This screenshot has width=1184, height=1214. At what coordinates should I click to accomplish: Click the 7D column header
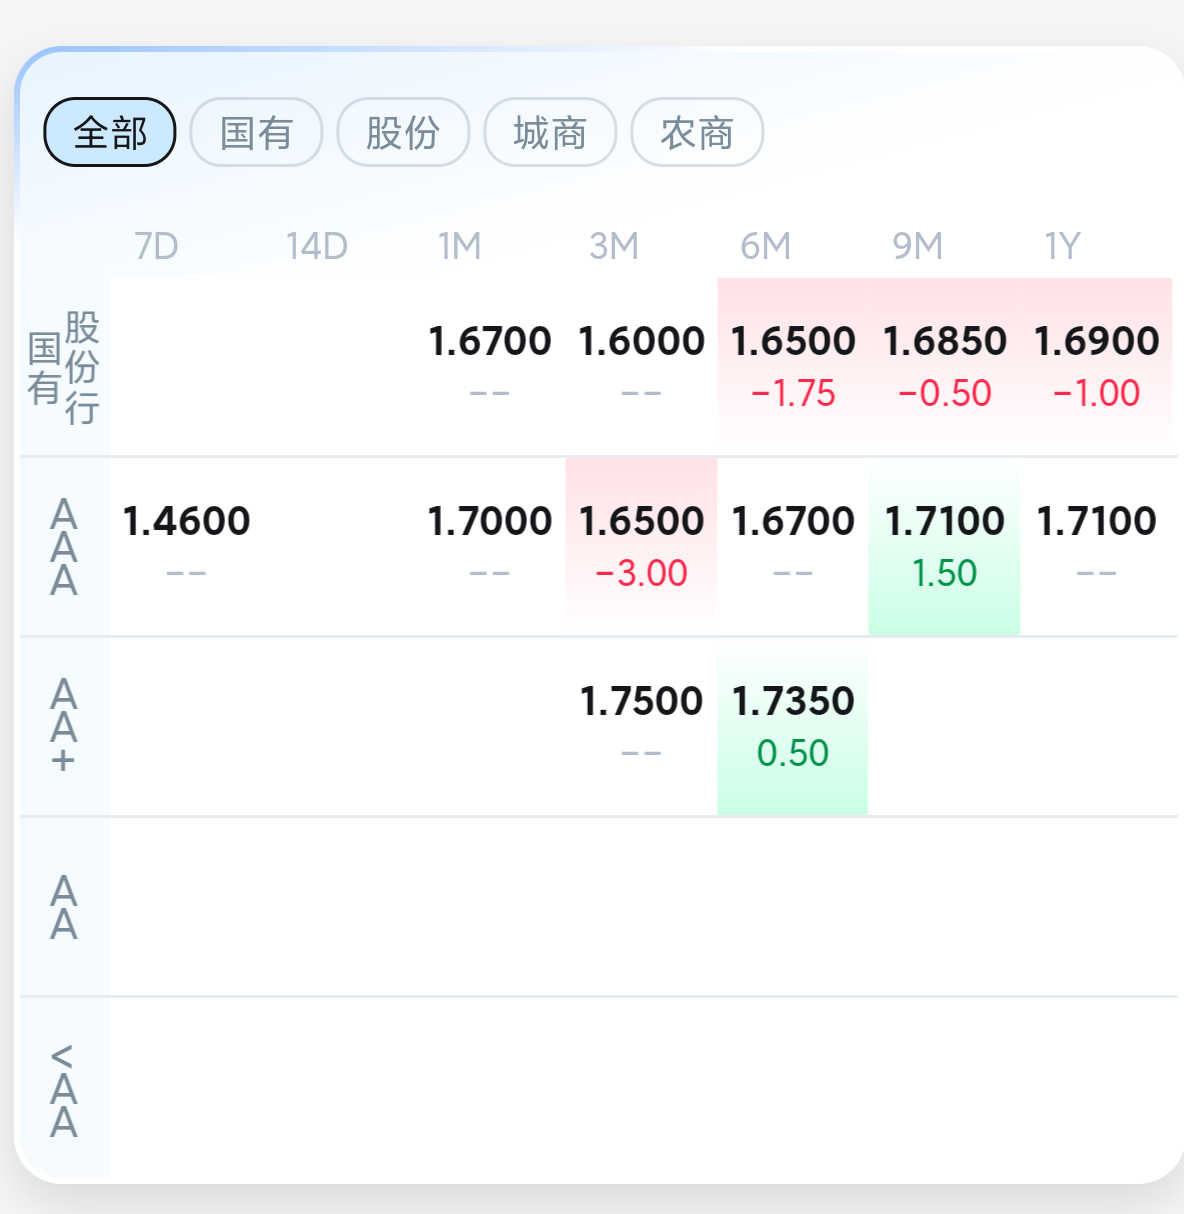[x=156, y=246]
